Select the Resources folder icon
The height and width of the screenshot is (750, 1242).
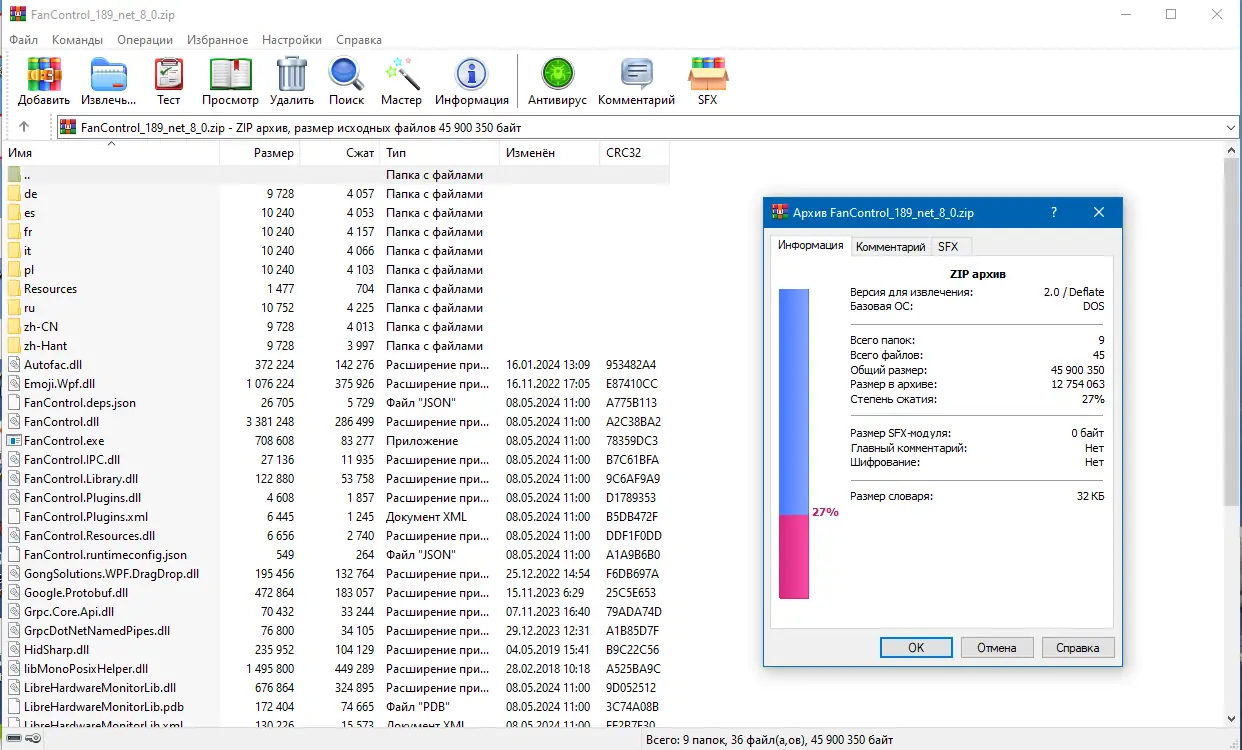pyautogui.click(x=14, y=289)
